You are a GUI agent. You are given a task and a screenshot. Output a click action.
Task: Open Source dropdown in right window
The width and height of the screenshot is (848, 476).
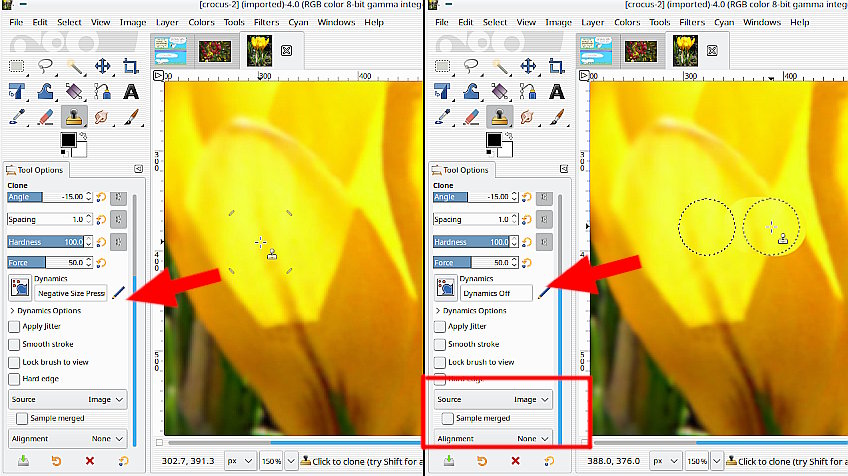pos(494,399)
